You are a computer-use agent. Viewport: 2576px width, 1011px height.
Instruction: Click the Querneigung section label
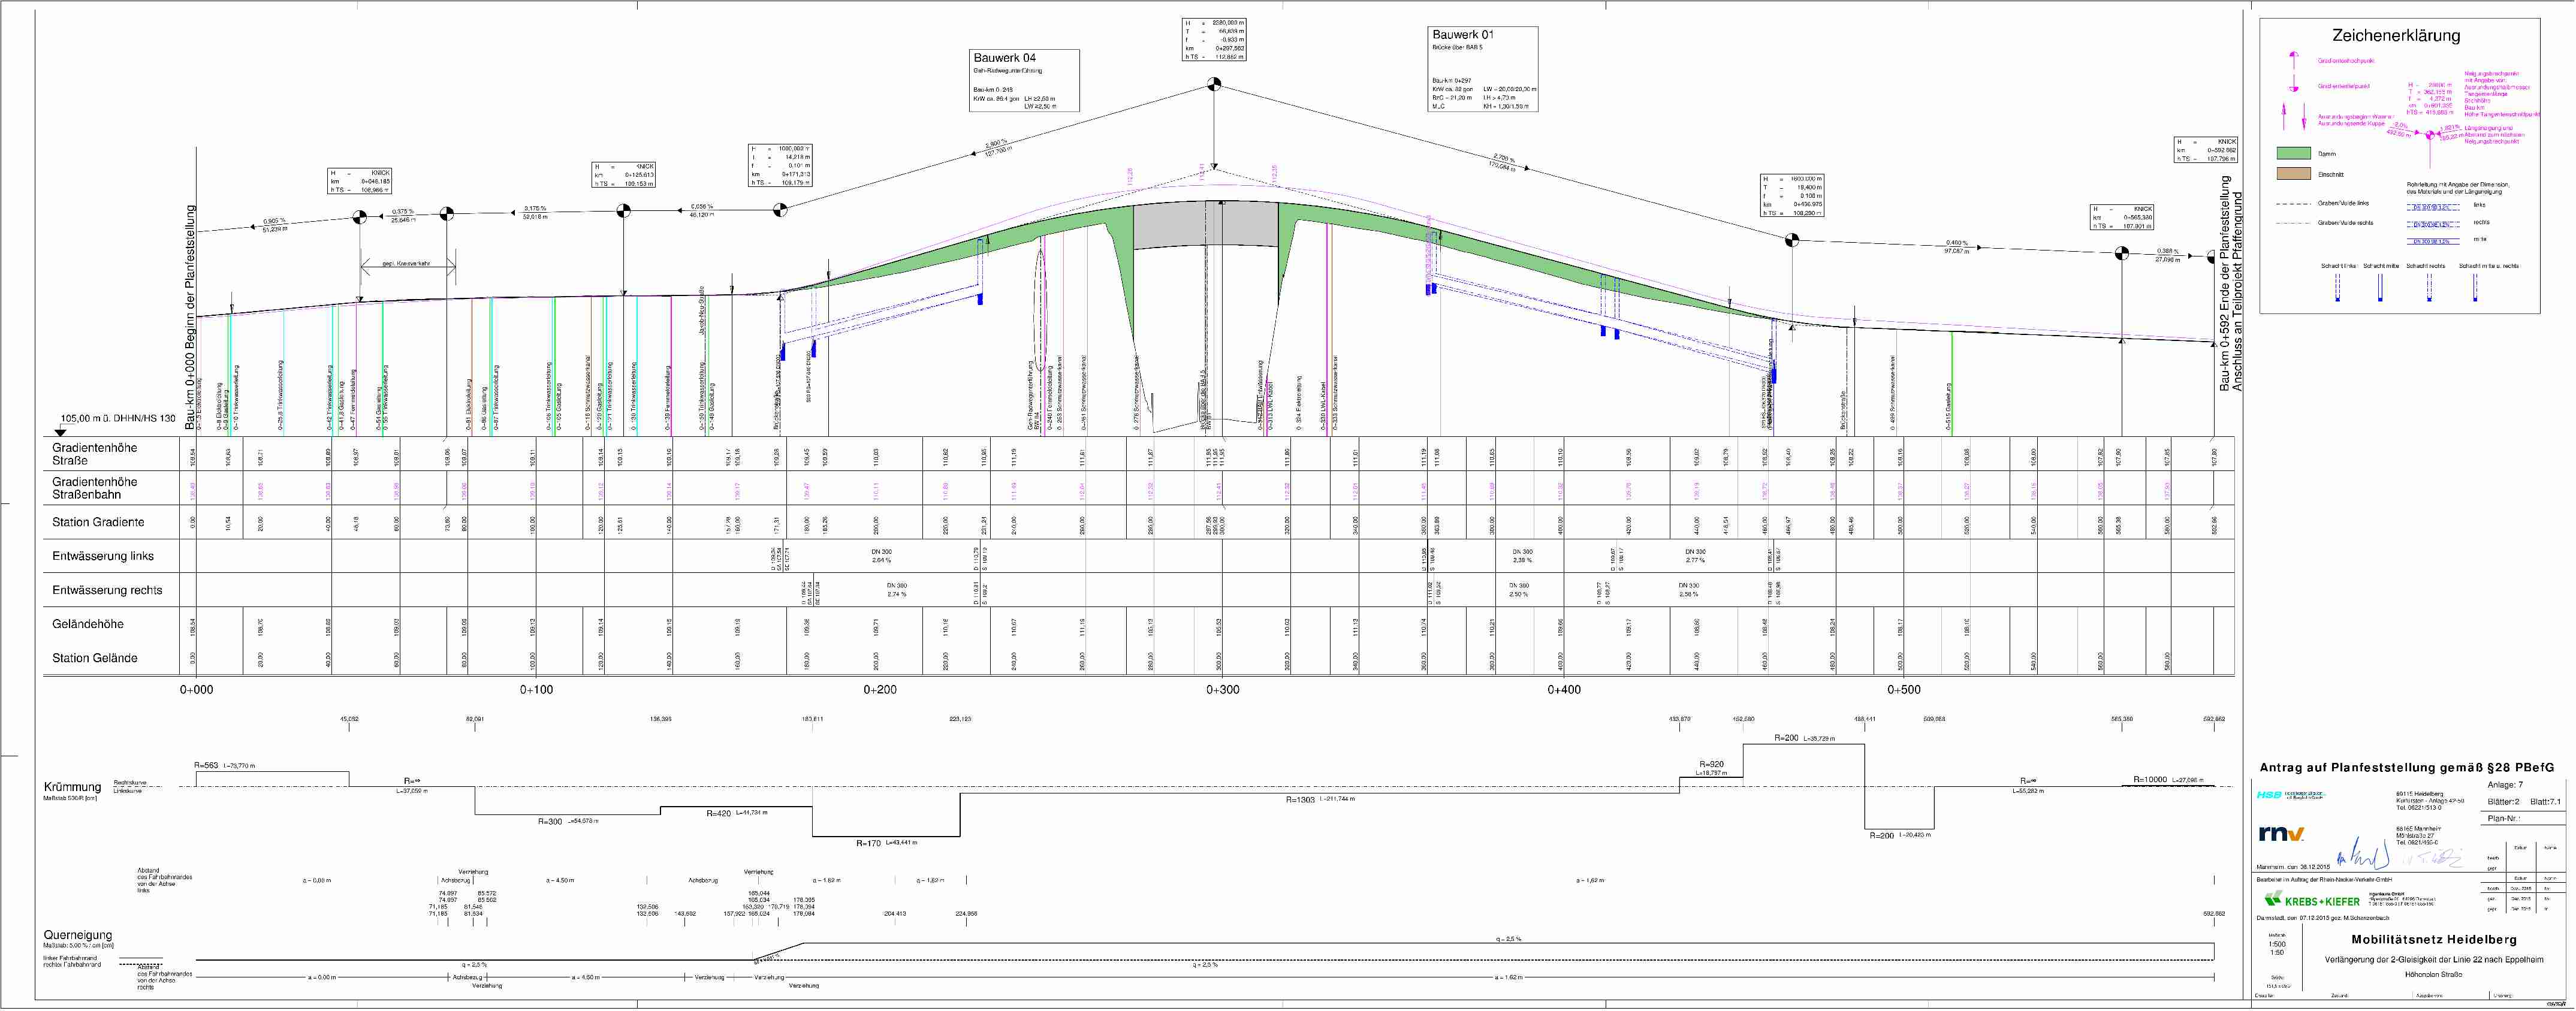77,935
